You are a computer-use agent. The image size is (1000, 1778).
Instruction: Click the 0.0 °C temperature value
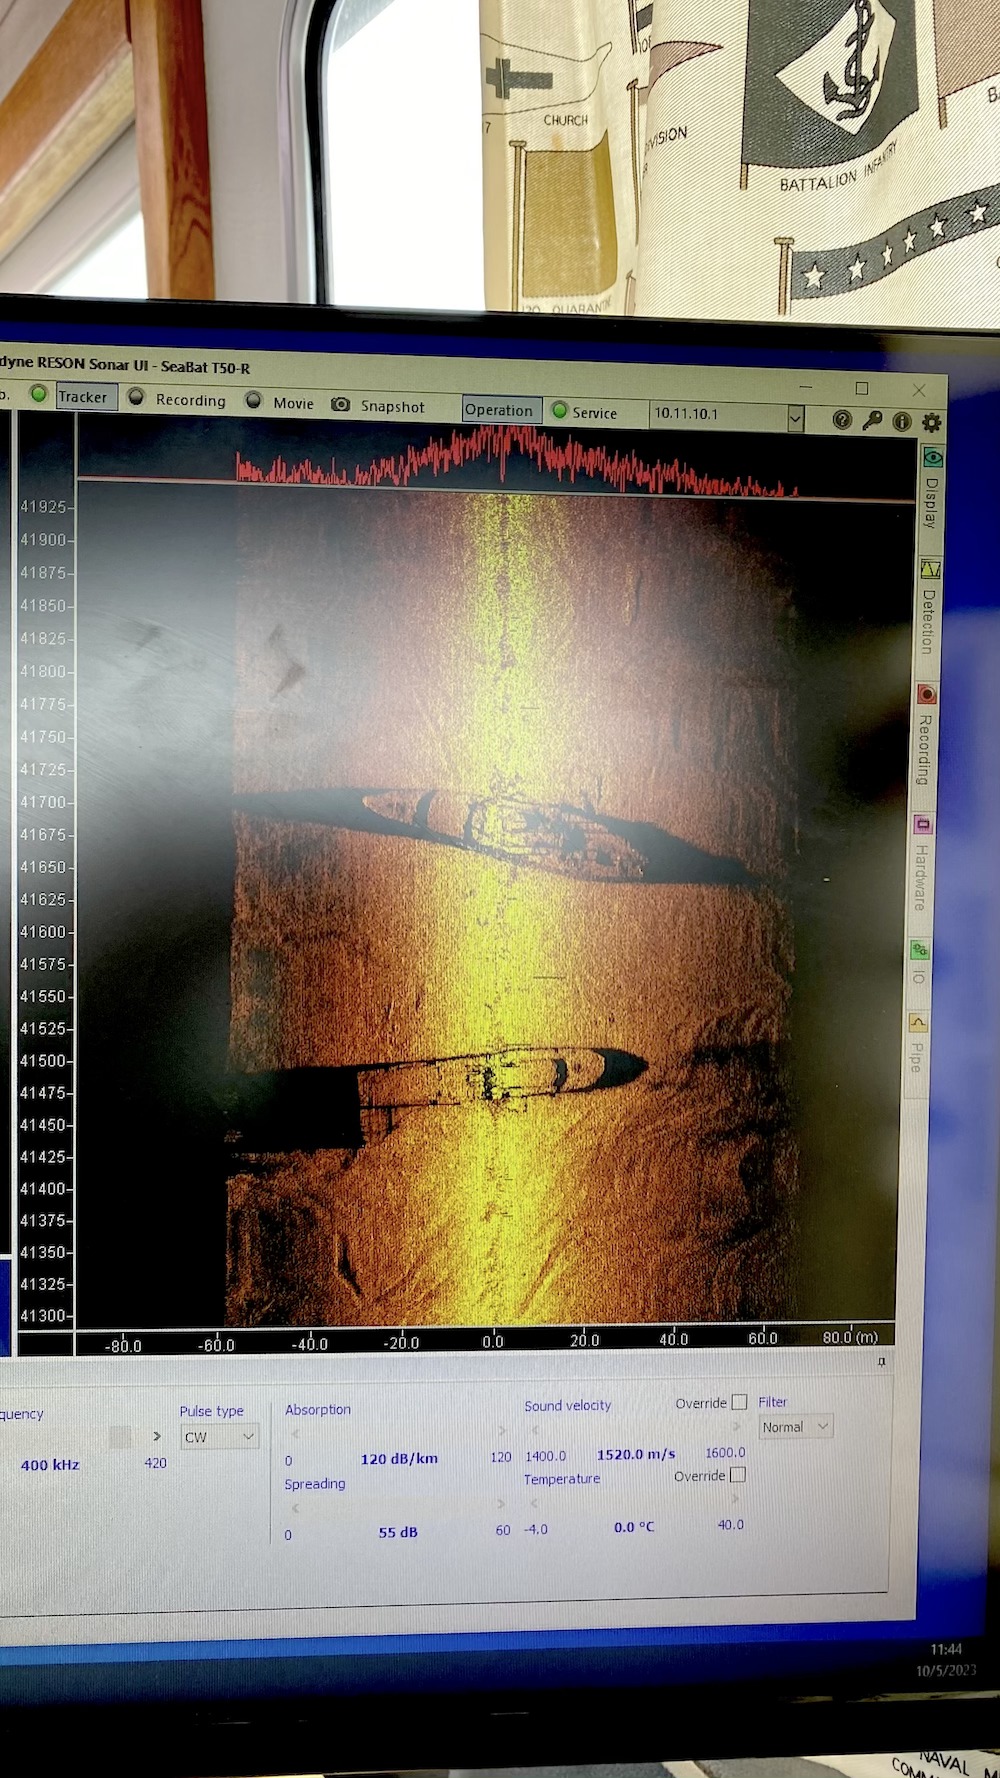[x=634, y=1527]
